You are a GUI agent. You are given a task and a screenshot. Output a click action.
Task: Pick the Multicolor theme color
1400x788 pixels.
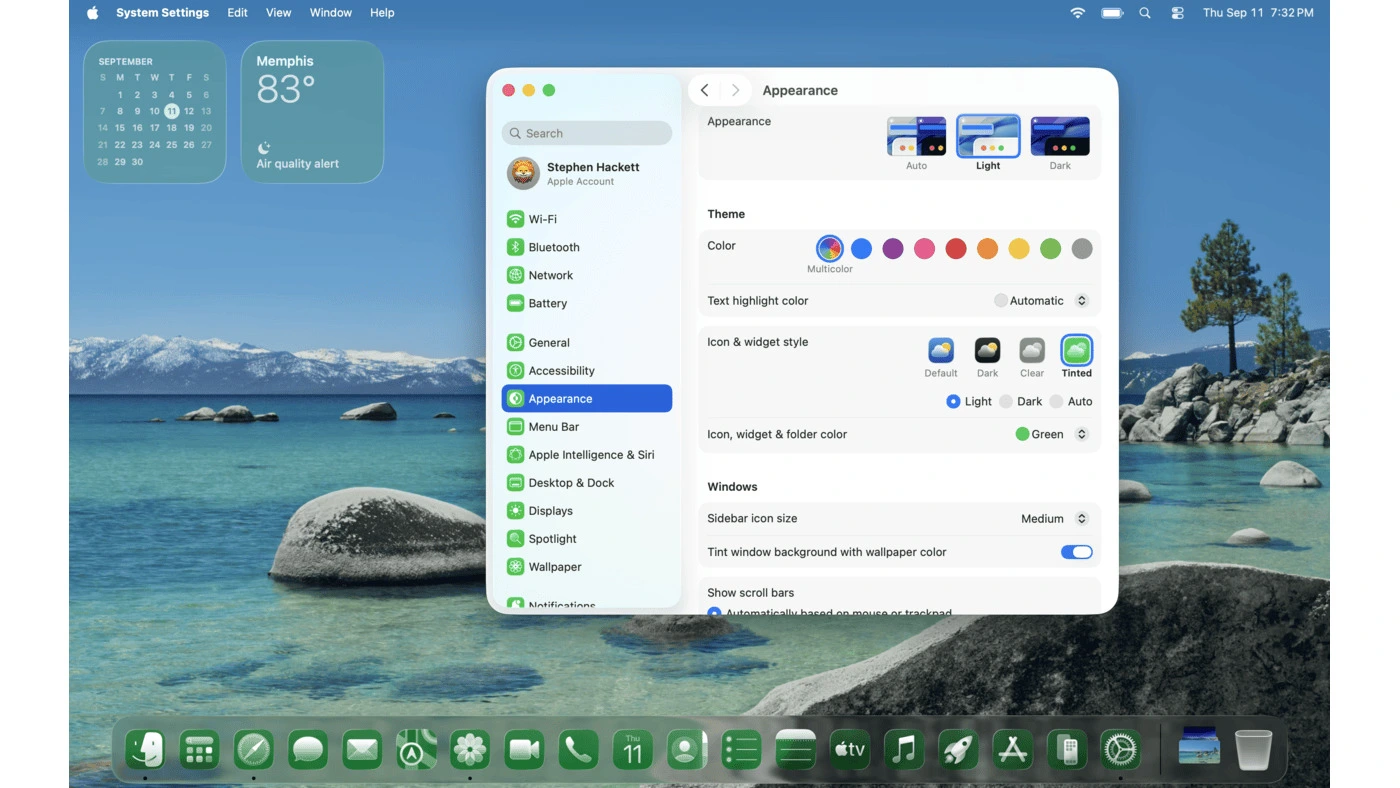[830, 248]
